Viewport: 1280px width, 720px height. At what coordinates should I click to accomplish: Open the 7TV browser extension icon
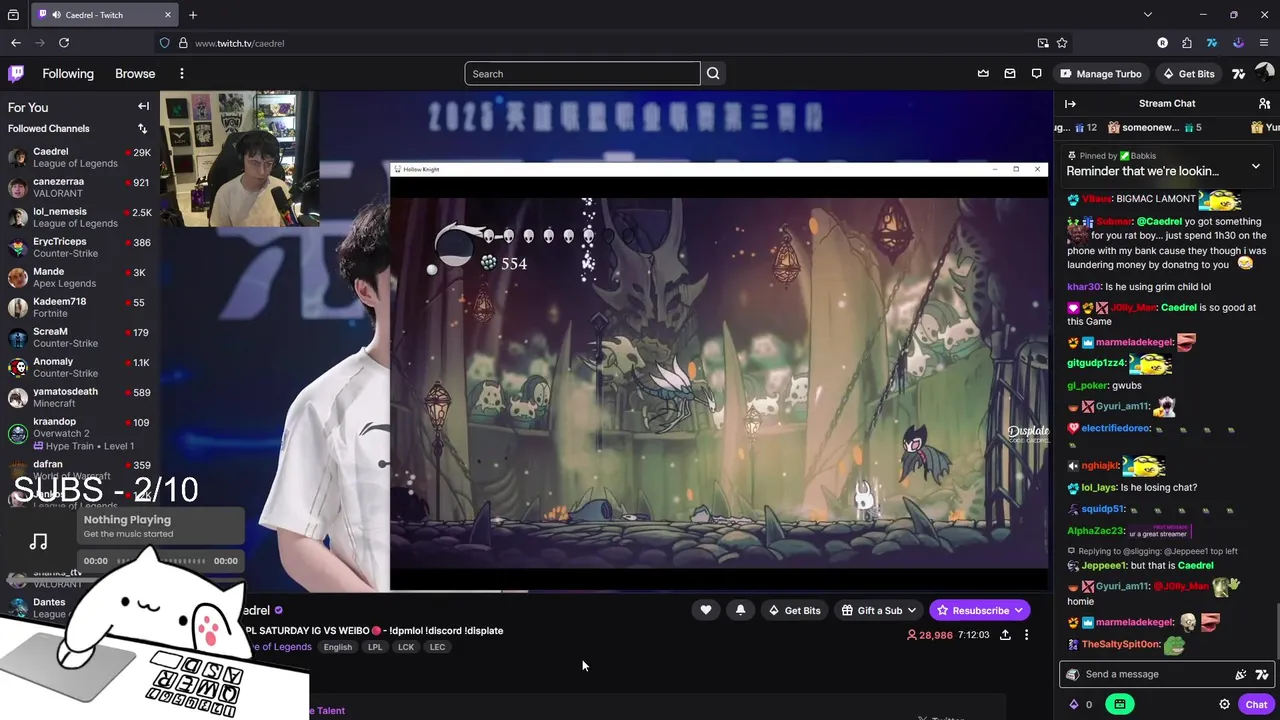click(1212, 43)
